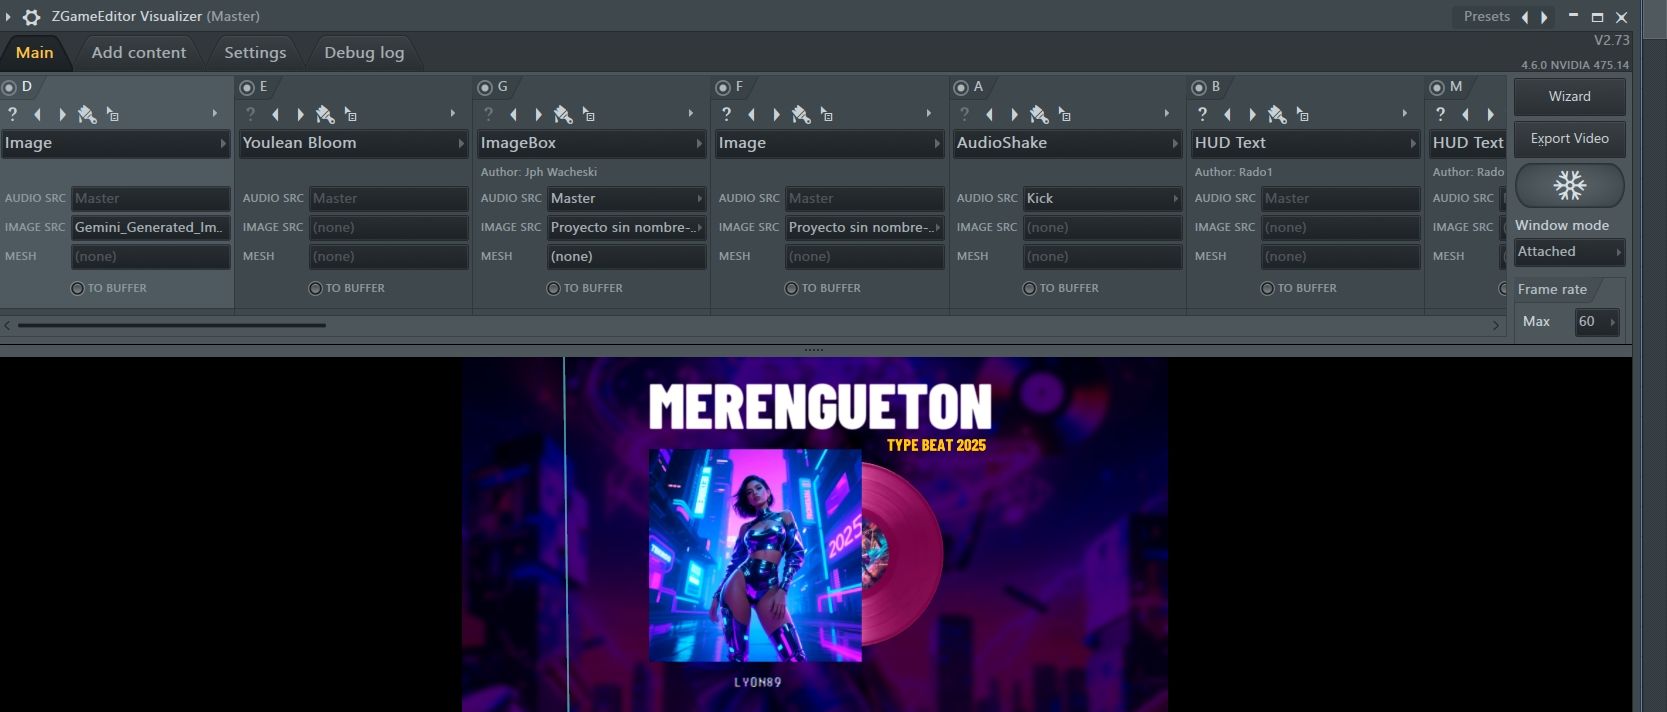Click the Export Video button
Viewport: 1667px width, 712px height.
[x=1569, y=139]
